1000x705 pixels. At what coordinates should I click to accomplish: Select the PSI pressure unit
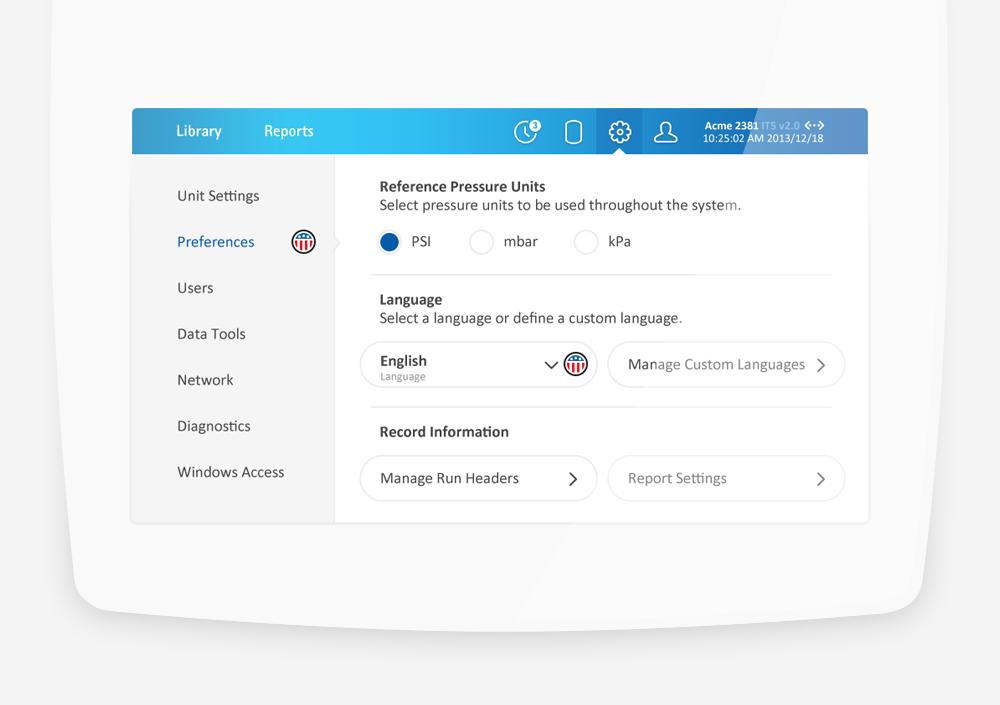(389, 242)
